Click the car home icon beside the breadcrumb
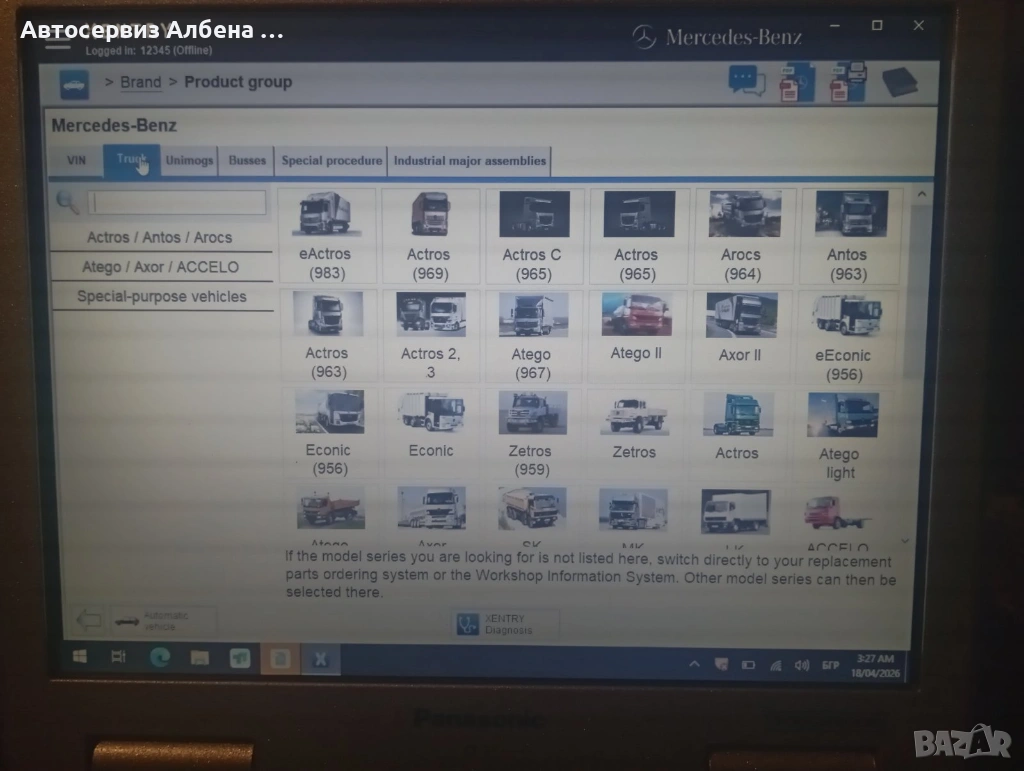Viewport: 1024px width, 771px height. coord(74,84)
